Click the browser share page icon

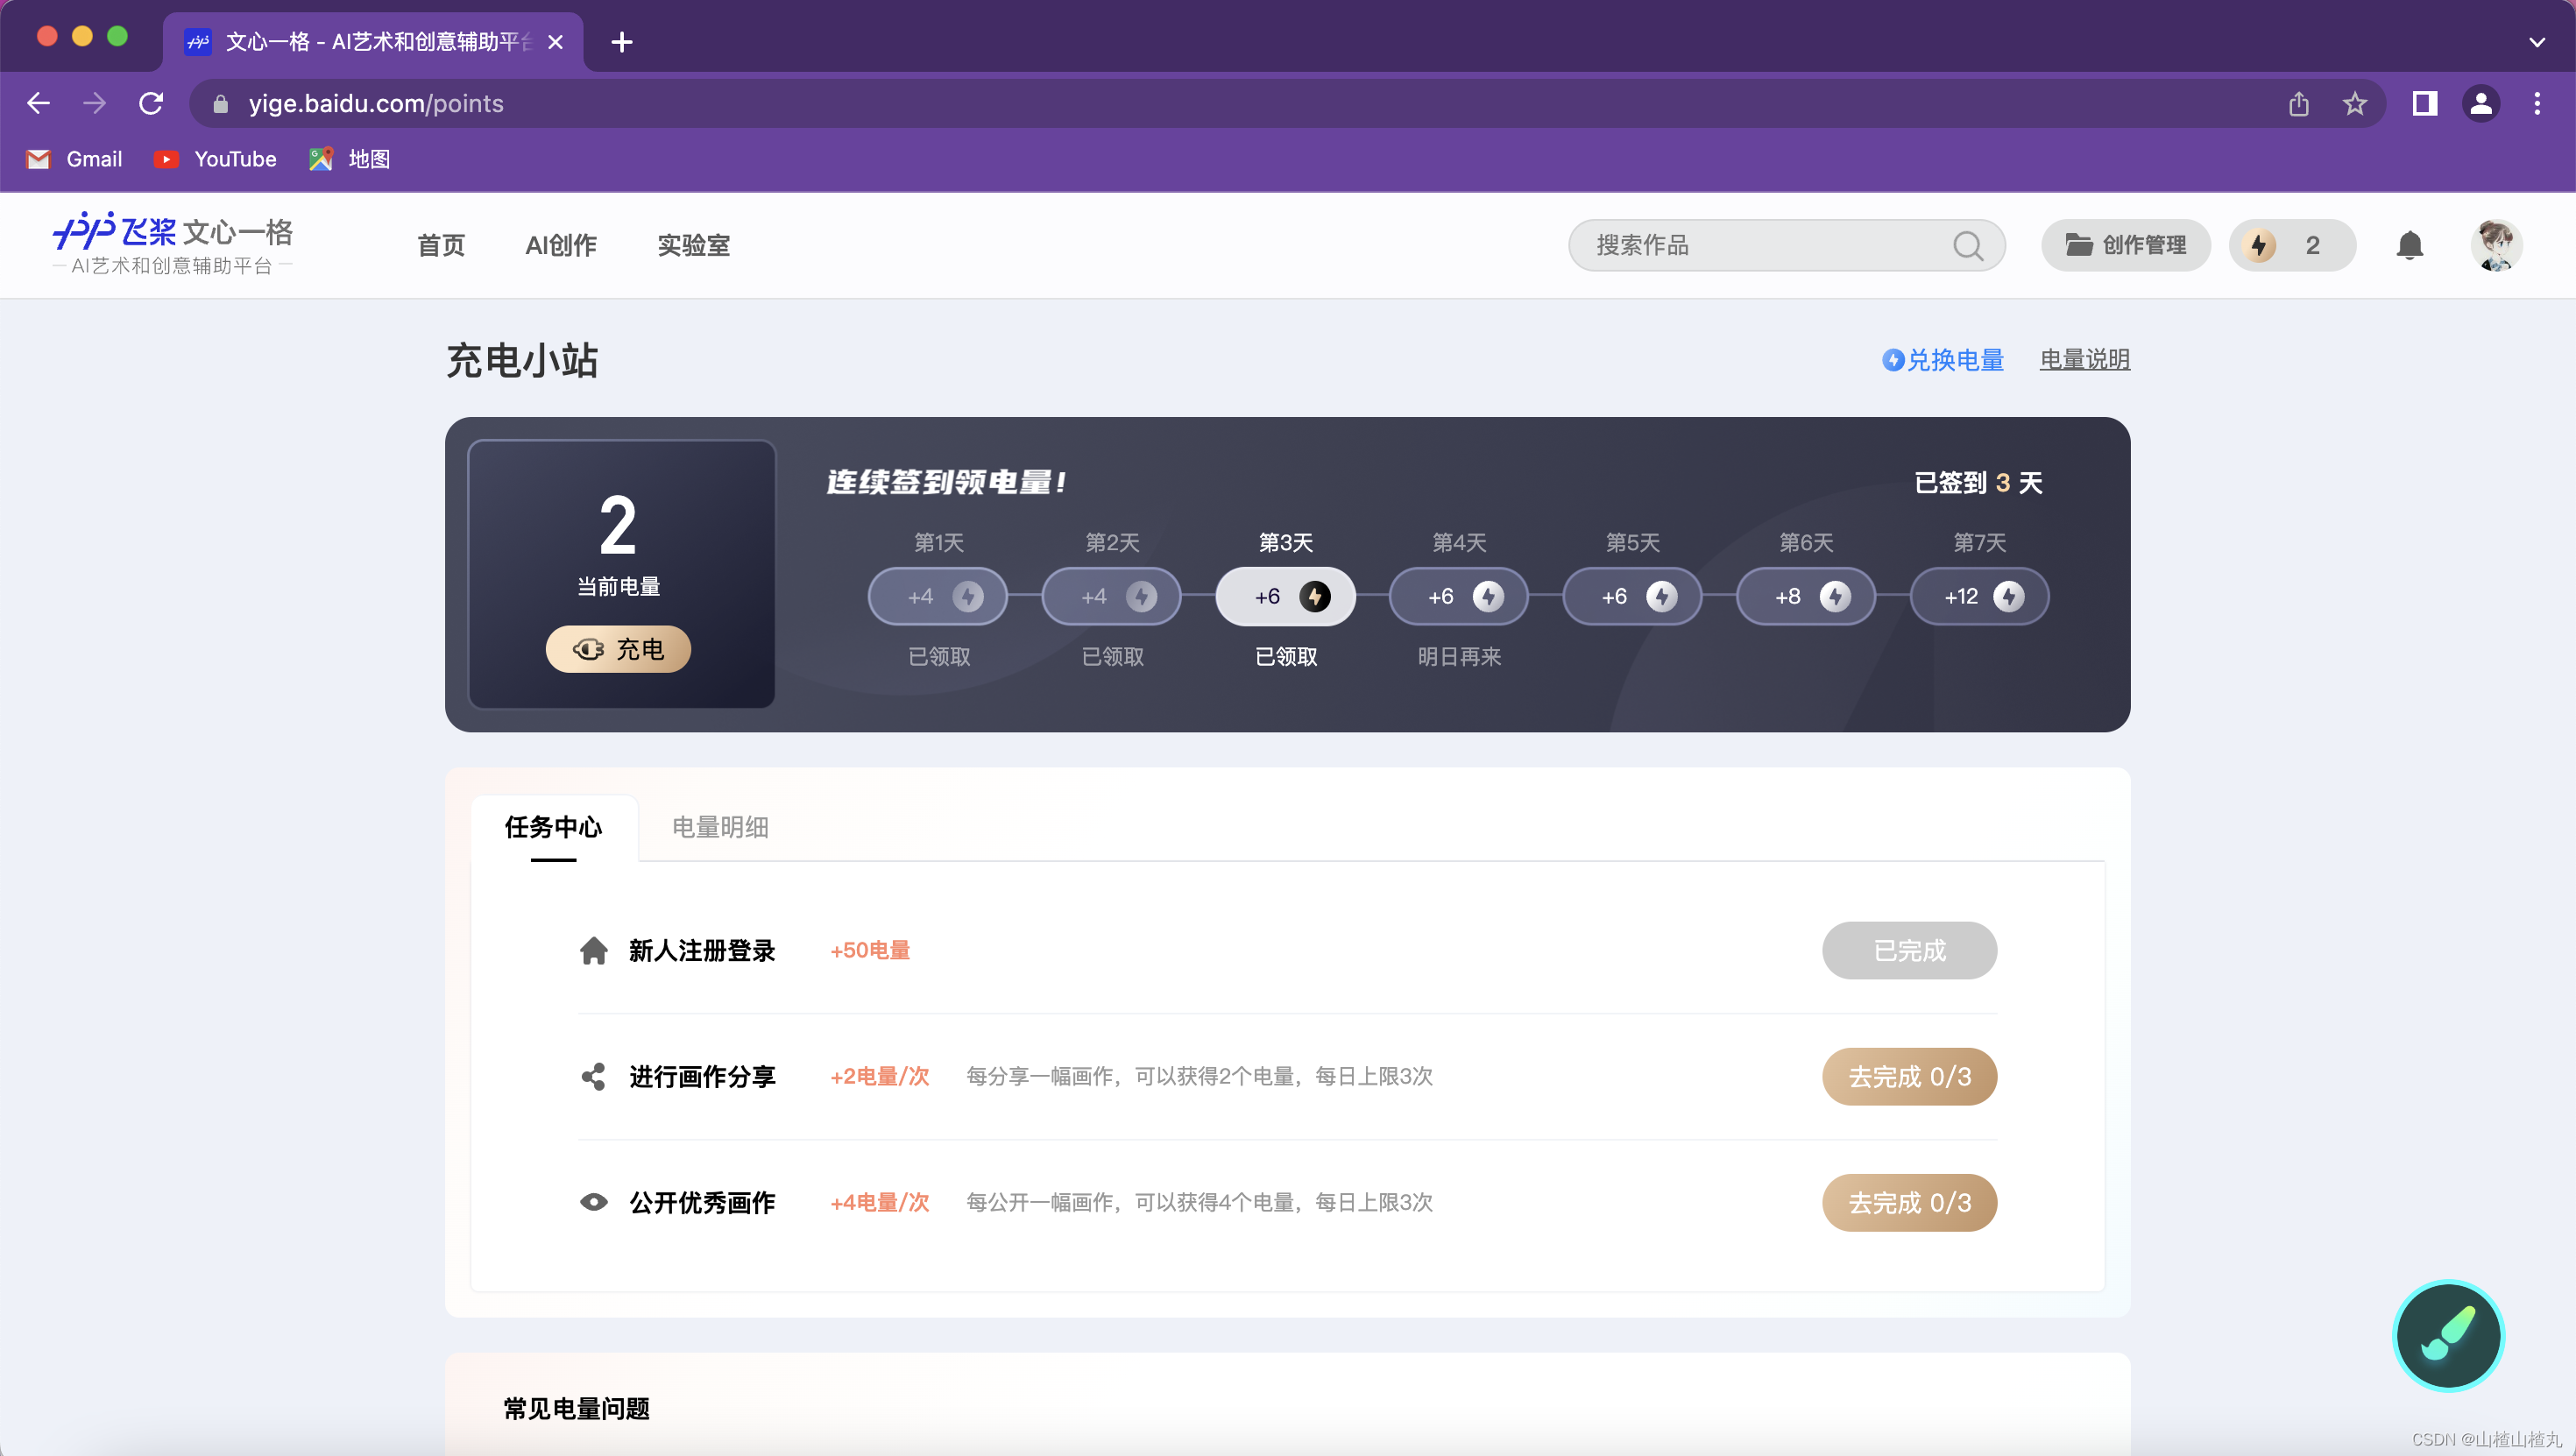click(2298, 103)
